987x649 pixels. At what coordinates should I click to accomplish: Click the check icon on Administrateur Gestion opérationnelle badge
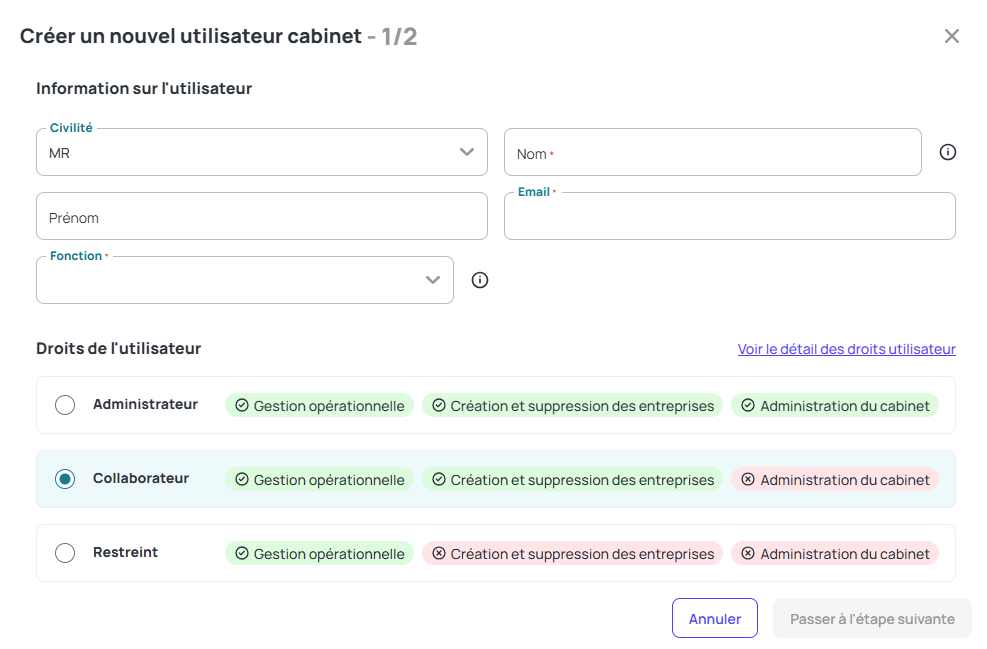pyautogui.click(x=242, y=405)
